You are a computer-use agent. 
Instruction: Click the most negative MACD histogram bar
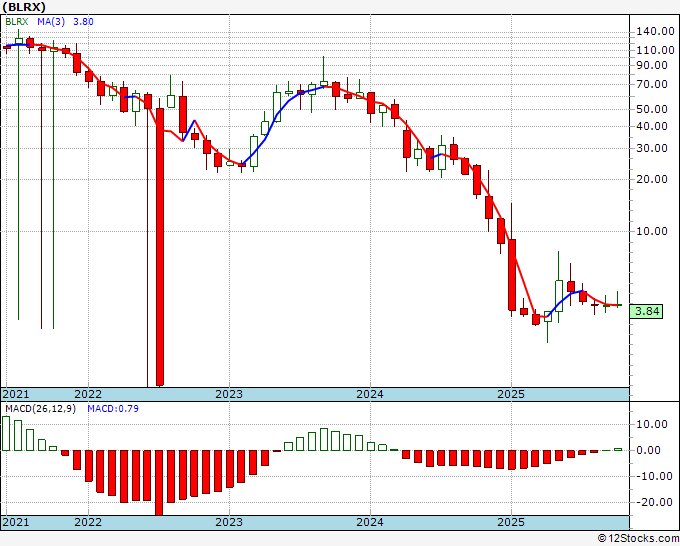159,483
